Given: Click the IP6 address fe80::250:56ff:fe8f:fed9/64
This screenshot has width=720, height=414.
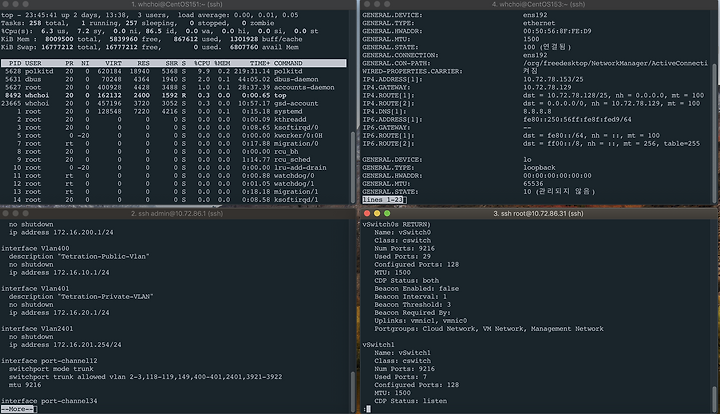Looking at the screenshot, I should 577,119.
